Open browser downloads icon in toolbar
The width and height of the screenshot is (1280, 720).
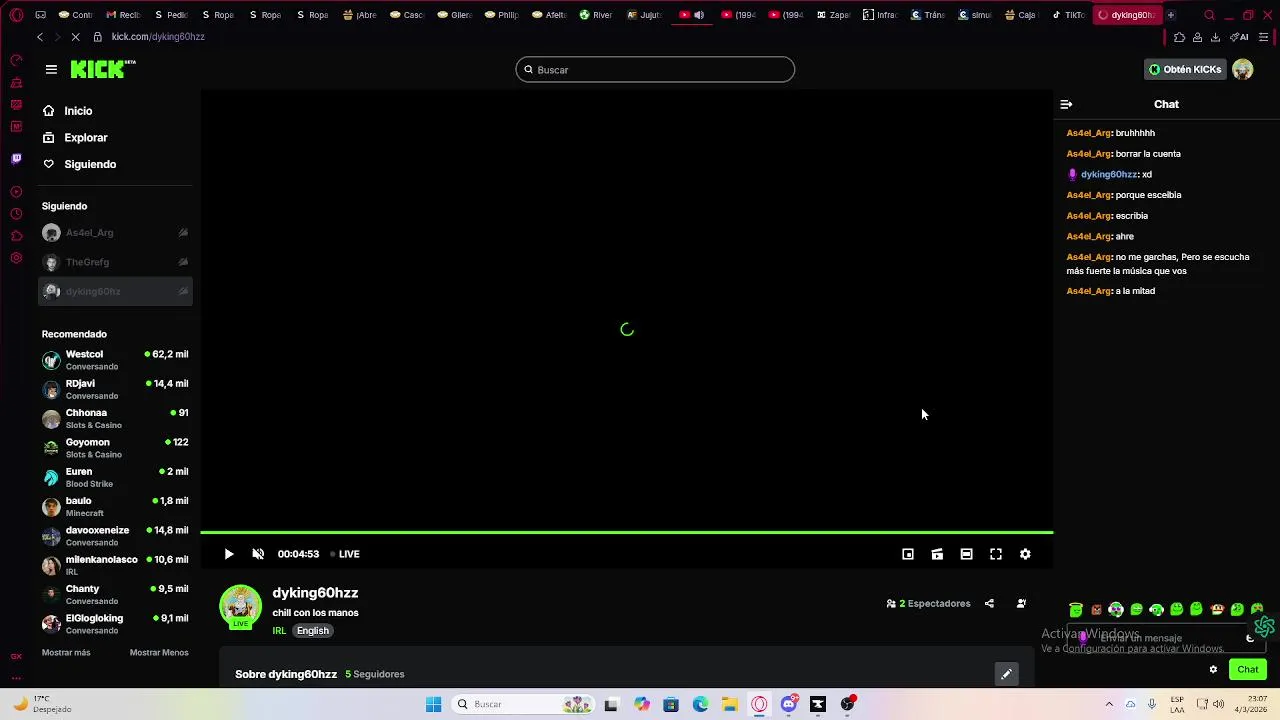click(1215, 37)
